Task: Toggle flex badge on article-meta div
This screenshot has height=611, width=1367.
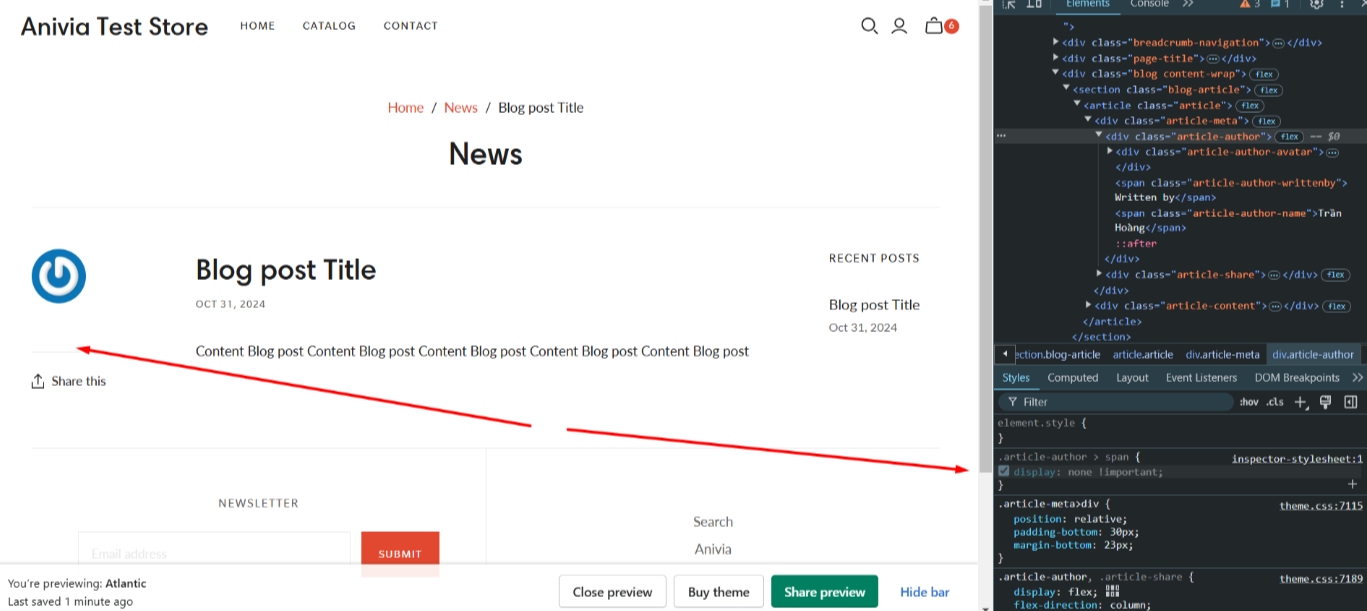Action: tap(1267, 121)
